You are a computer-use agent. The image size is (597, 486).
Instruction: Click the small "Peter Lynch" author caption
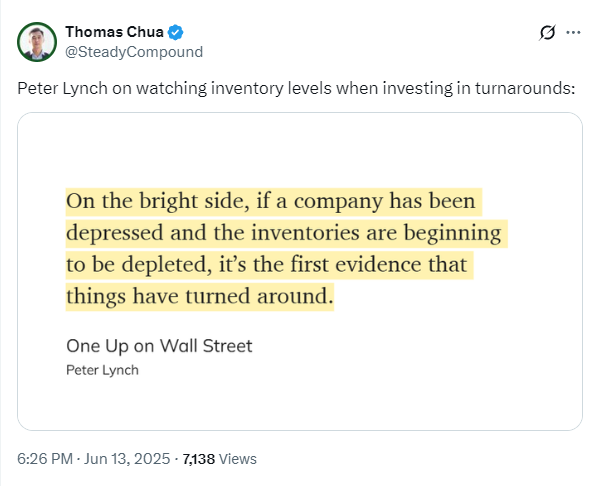pyautogui.click(x=102, y=370)
